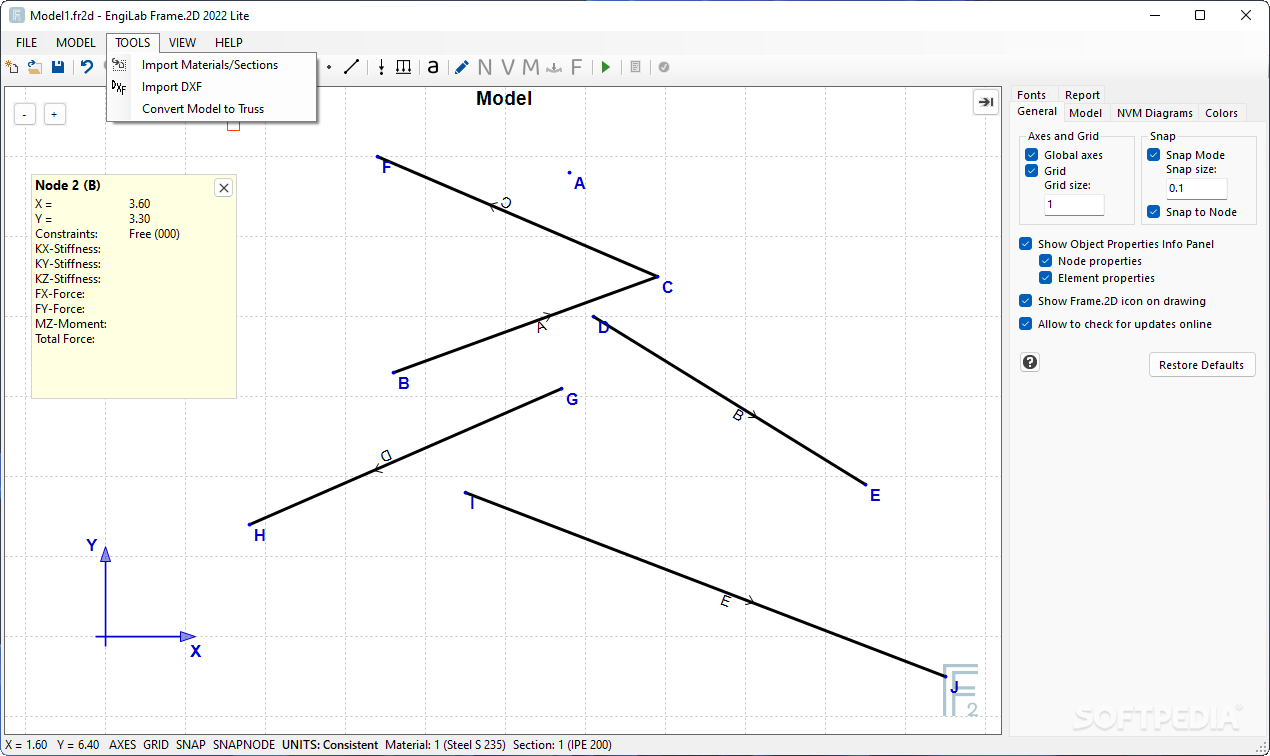Viewport: 1270px width, 756px height.
Task: Select the Add Node dot tool
Action: pos(329,67)
